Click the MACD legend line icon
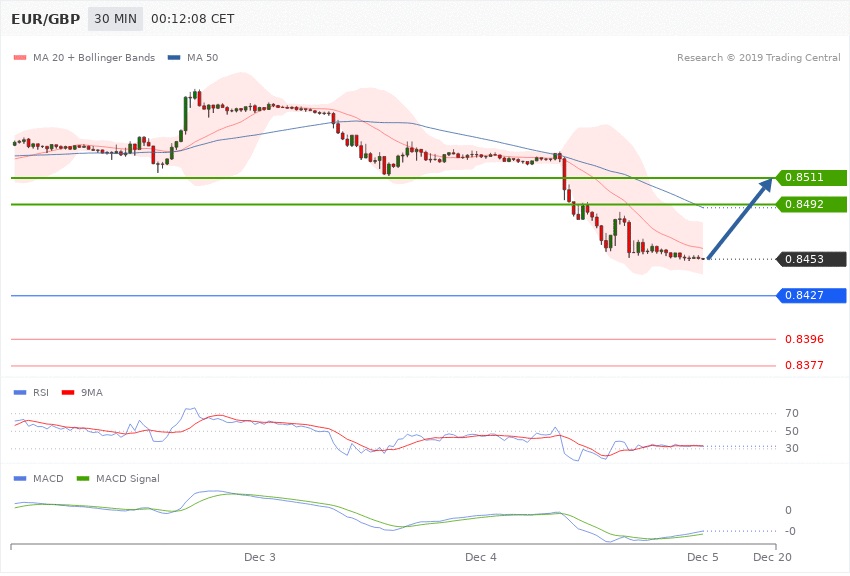Screen dimensions: 850x576 tap(21, 479)
